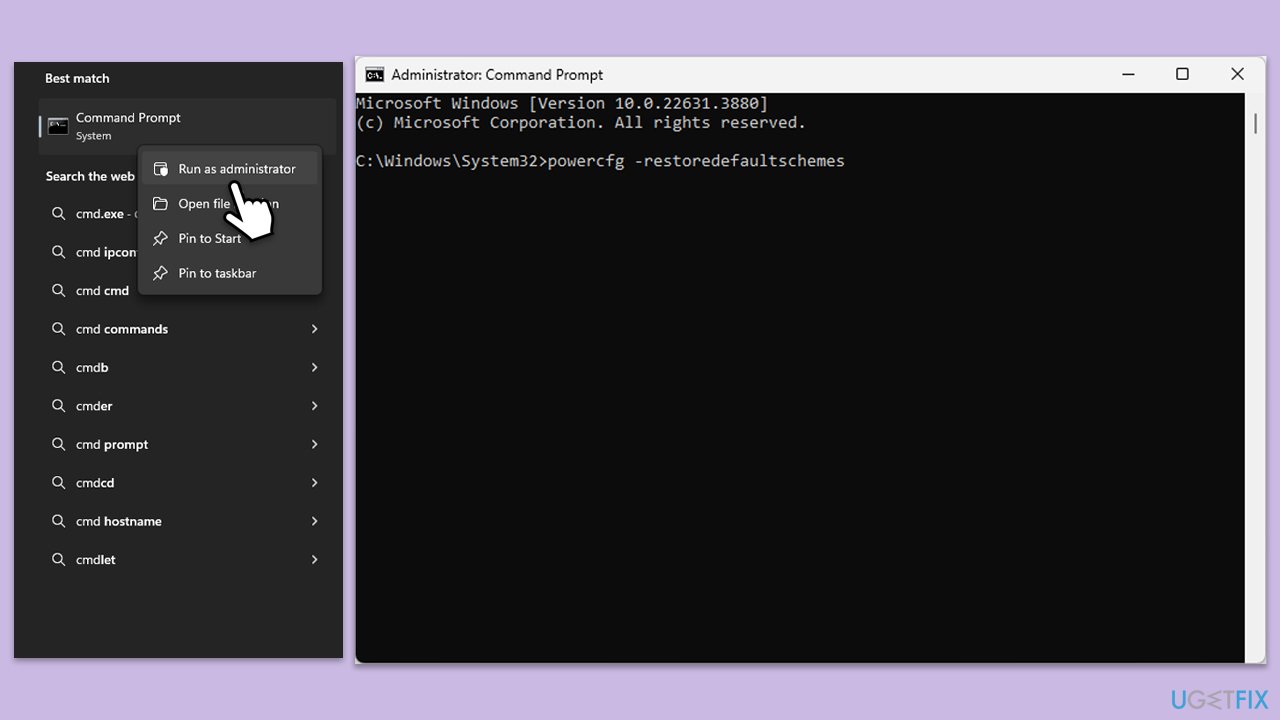The height and width of the screenshot is (720, 1280).
Task: Click the Command Prompt title bar icon
Action: coord(375,75)
